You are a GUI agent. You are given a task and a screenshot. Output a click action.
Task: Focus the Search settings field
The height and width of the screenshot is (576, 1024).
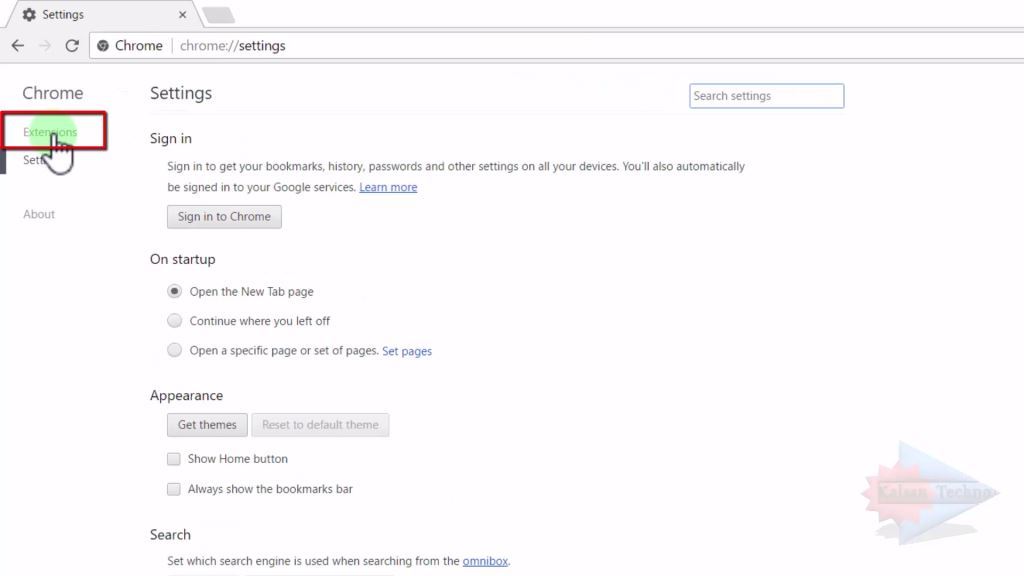(x=767, y=96)
